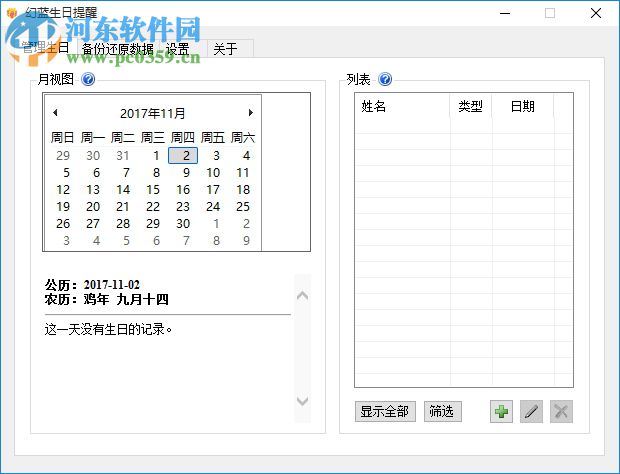Screen dimensions: 620x474
Task: Select highlighted day 2 in the calendar
Action: [183, 156]
